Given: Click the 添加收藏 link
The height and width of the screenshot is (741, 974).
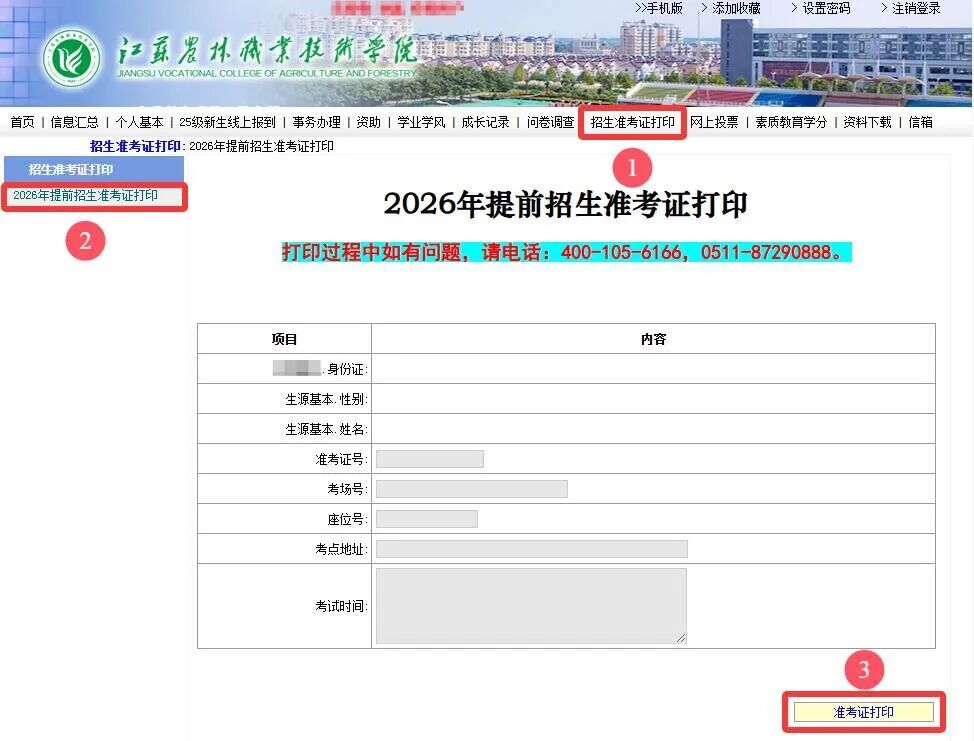Looking at the screenshot, I should 736,8.
